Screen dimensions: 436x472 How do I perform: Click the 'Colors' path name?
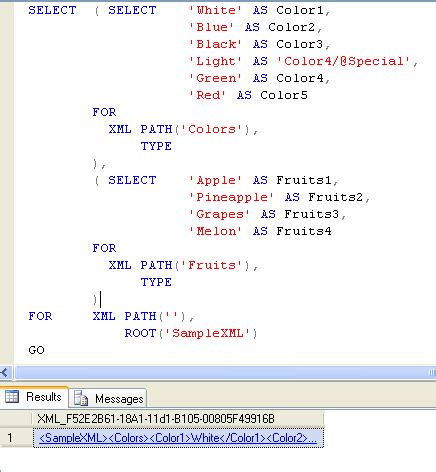[212, 129]
